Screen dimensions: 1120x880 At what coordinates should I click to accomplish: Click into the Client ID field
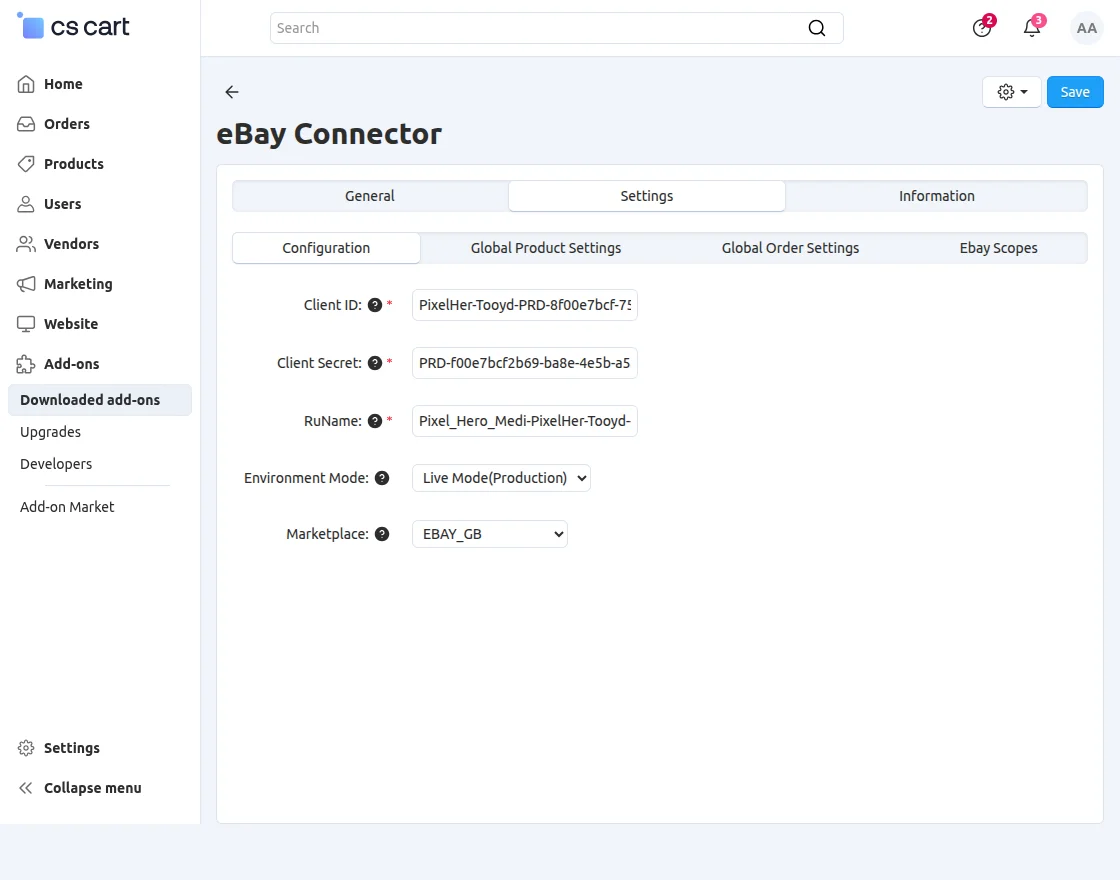[x=525, y=305]
